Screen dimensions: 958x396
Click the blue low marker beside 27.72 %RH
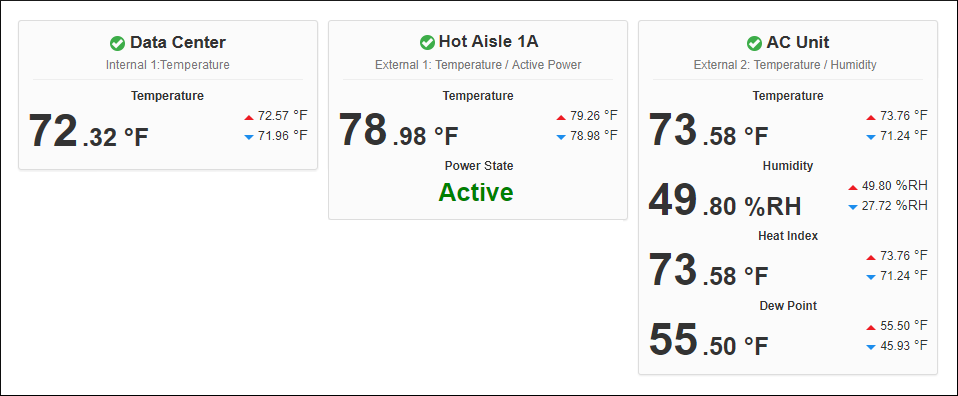coord(853,207)
